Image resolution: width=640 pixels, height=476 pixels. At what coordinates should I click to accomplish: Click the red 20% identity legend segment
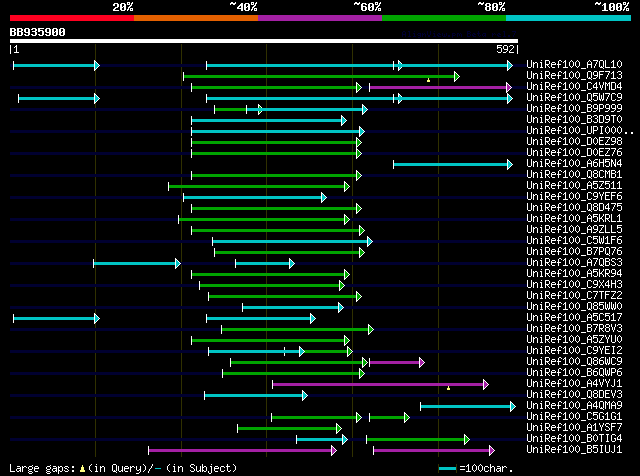click(x=72, y=18)
